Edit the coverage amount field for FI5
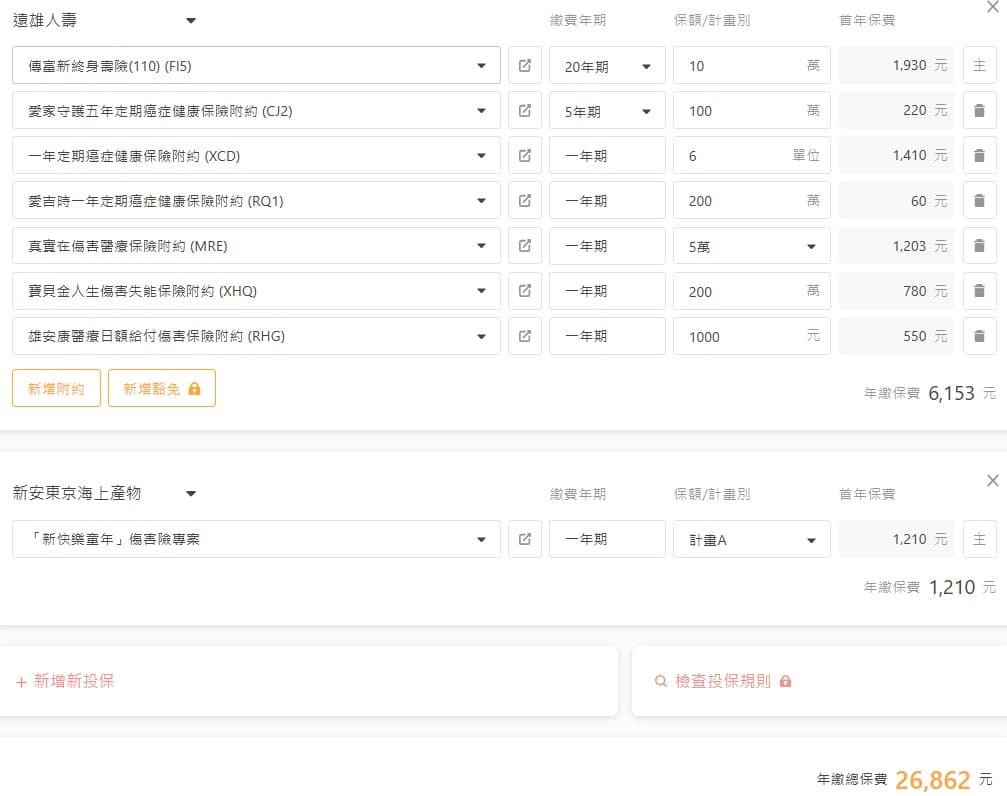 (740, 66)
